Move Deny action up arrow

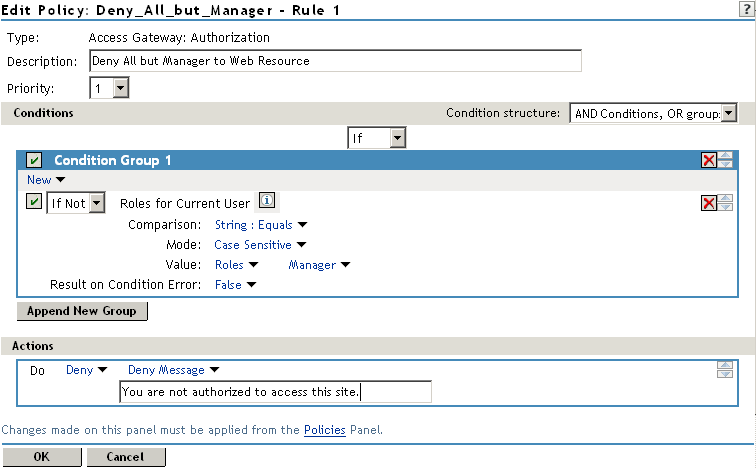[725, 365]
